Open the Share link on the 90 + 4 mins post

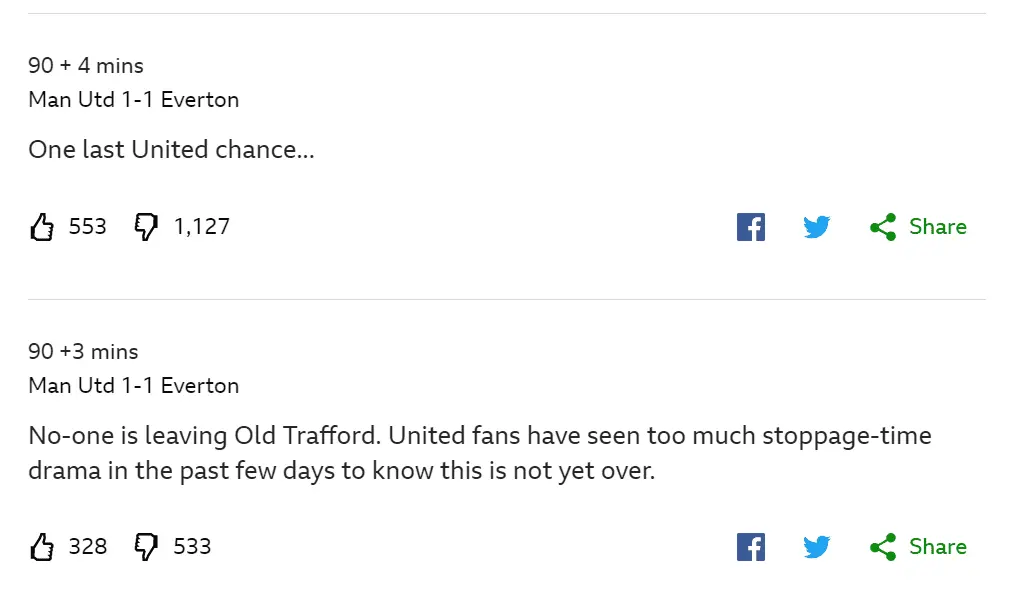click(937, 227)
